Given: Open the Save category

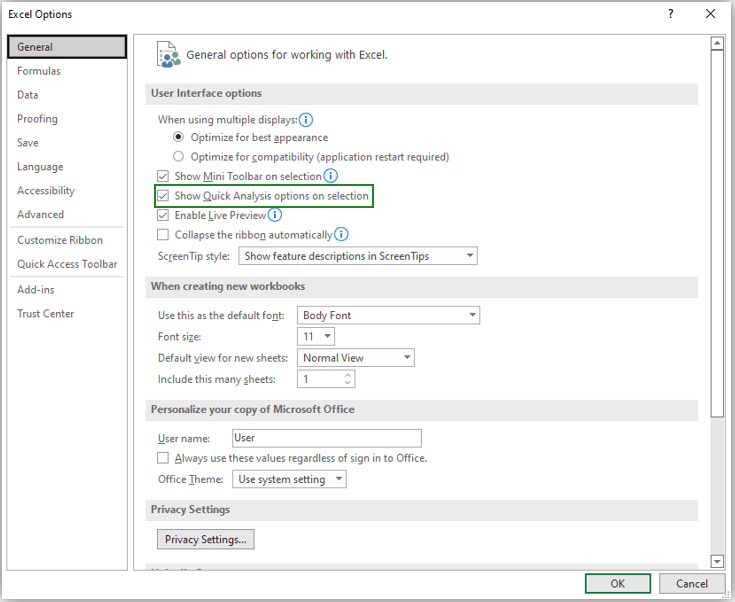Looking at the screenshot, I should click(x=67, y=143).
